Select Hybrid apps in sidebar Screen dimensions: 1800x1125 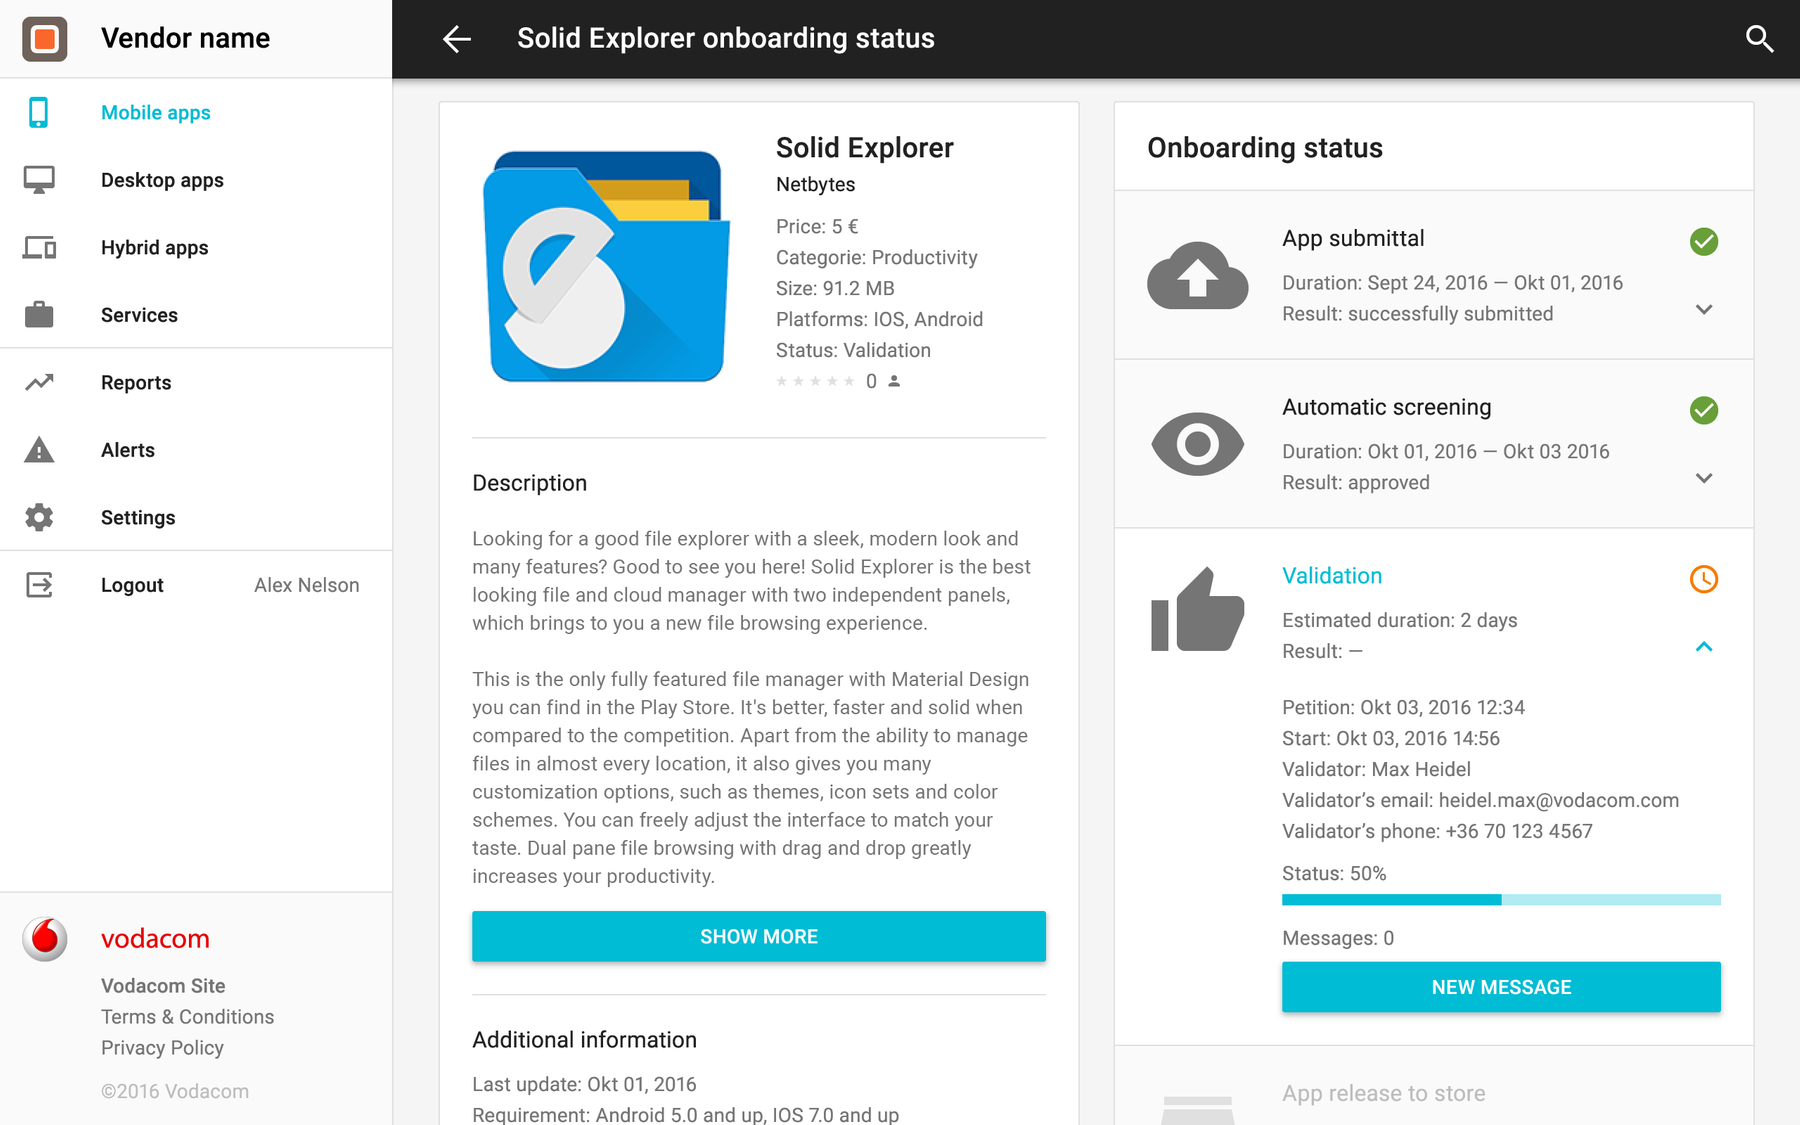154,248
